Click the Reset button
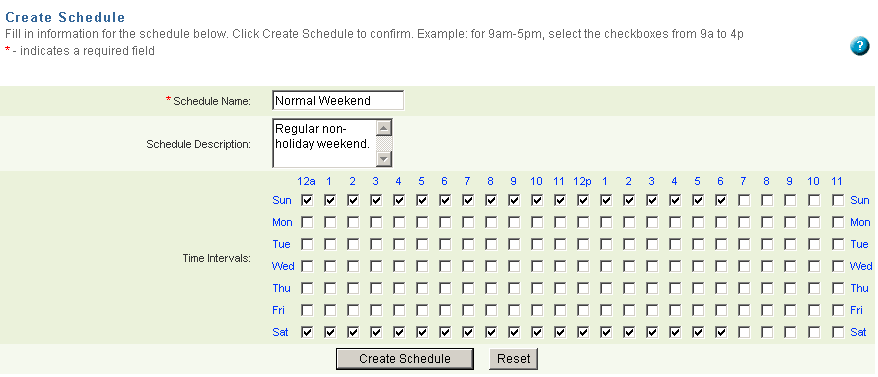Image resolution: width=878 pixels, height=377 pixels. click(x=513, y=359)
